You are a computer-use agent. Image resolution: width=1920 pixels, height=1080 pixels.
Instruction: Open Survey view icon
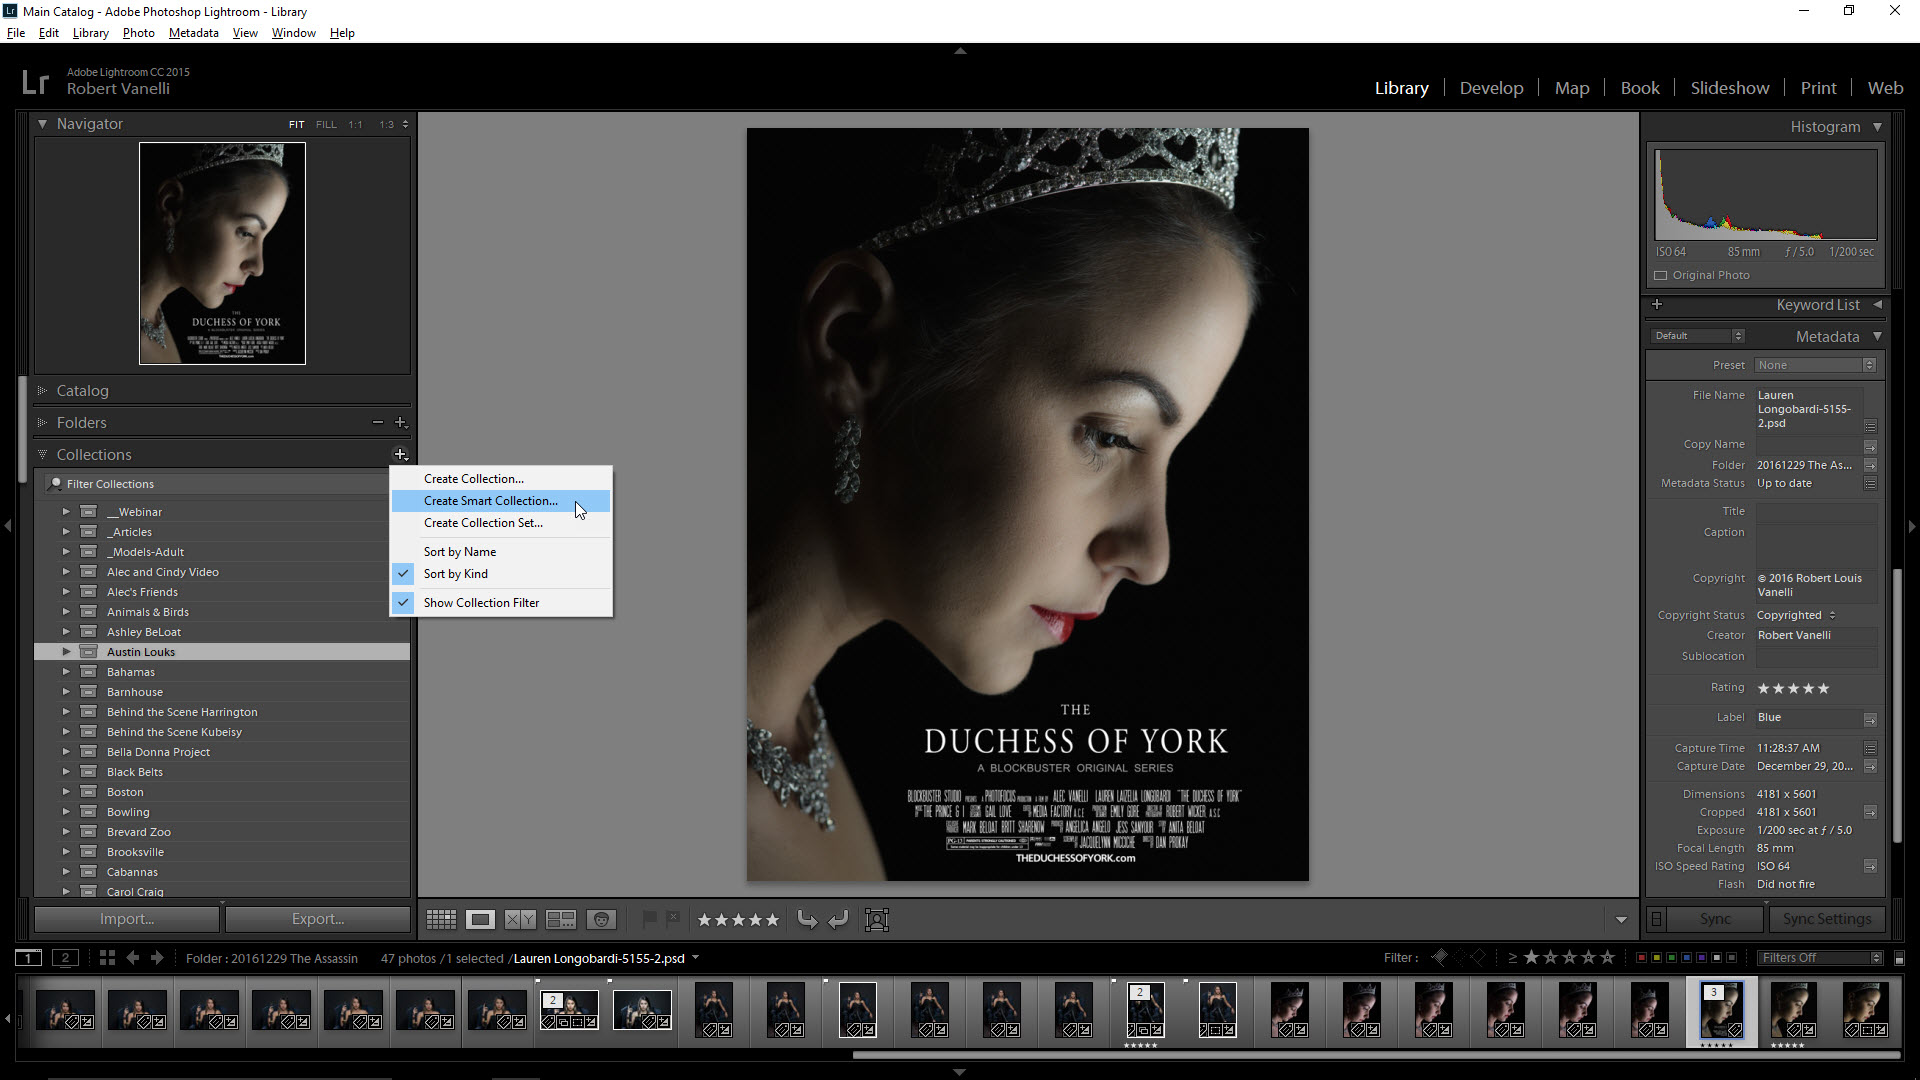(560, 920)
